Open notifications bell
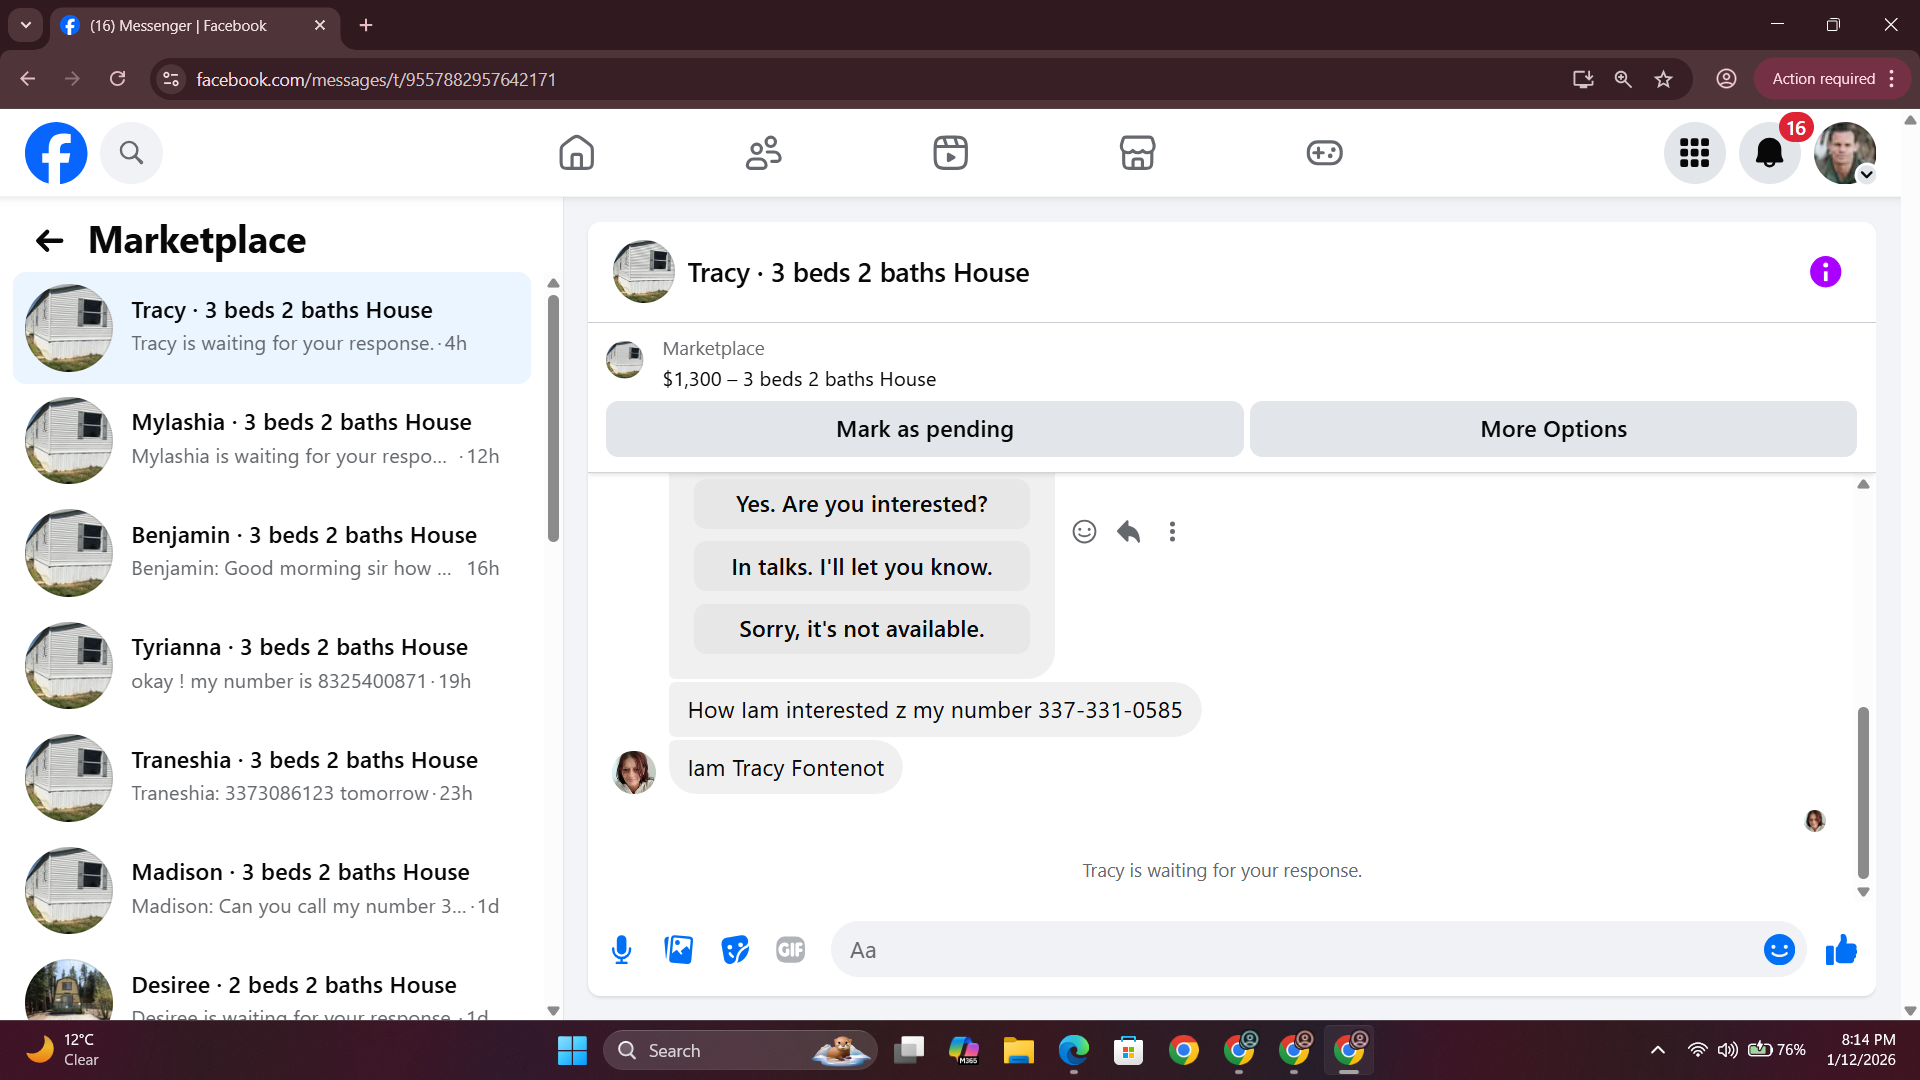The image size is (1920, 1080). point(1769,153)
